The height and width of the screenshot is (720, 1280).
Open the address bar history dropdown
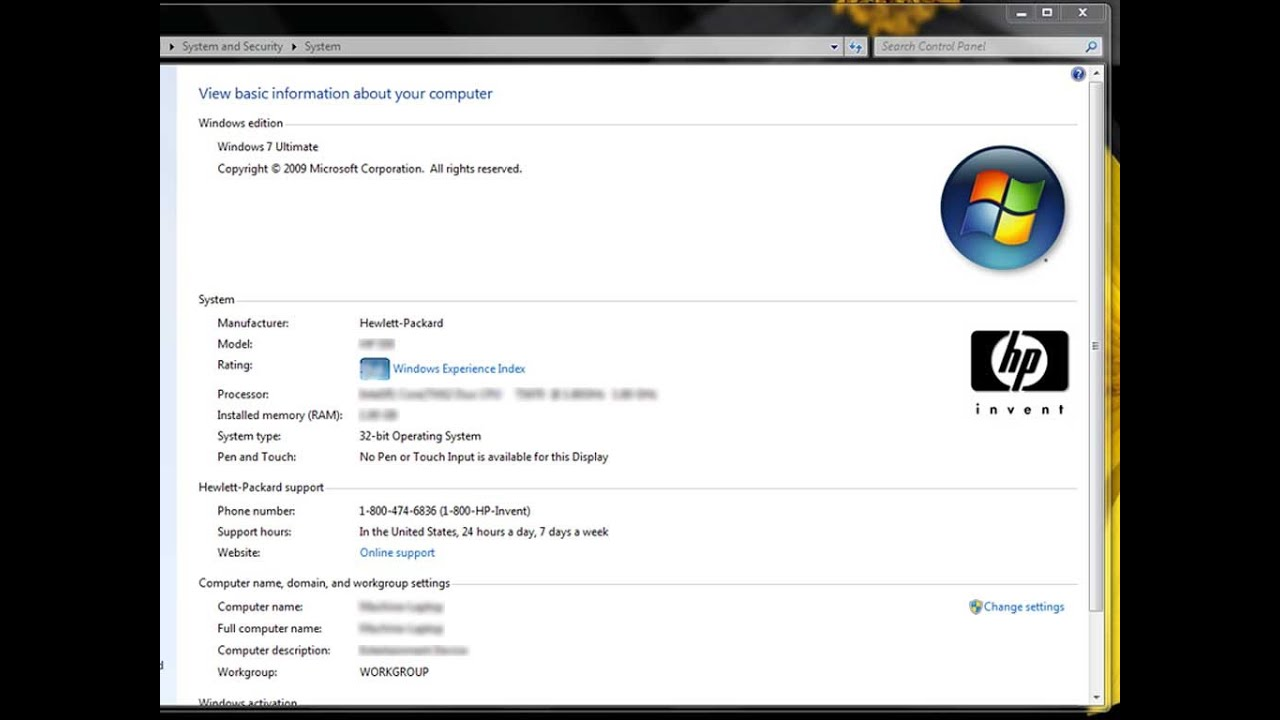pos(834,47)
